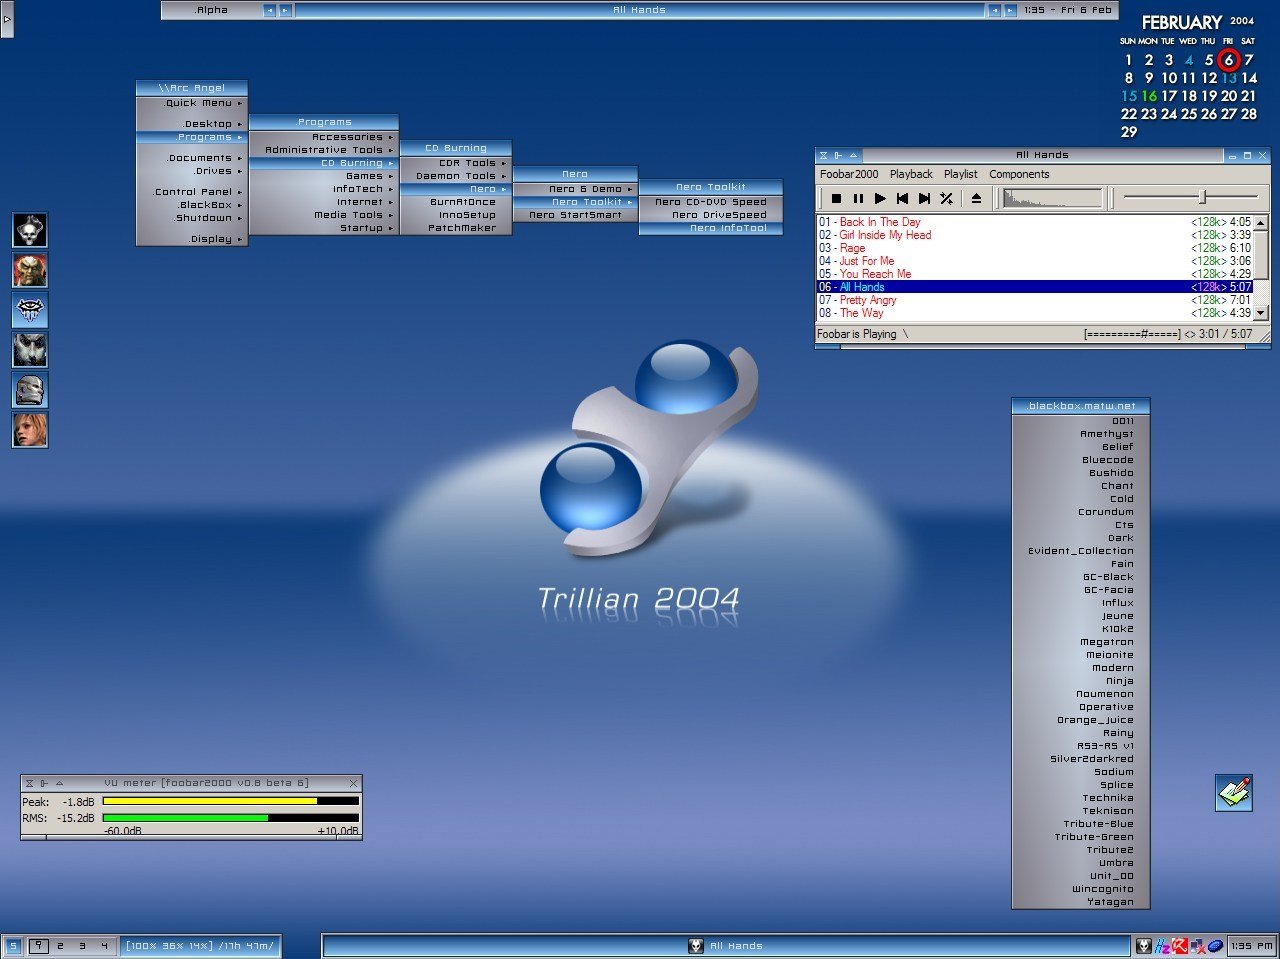Click the green date 16 on the February calendar
This screenshot has height=959, width=1280.
(x=1149, y=96)
